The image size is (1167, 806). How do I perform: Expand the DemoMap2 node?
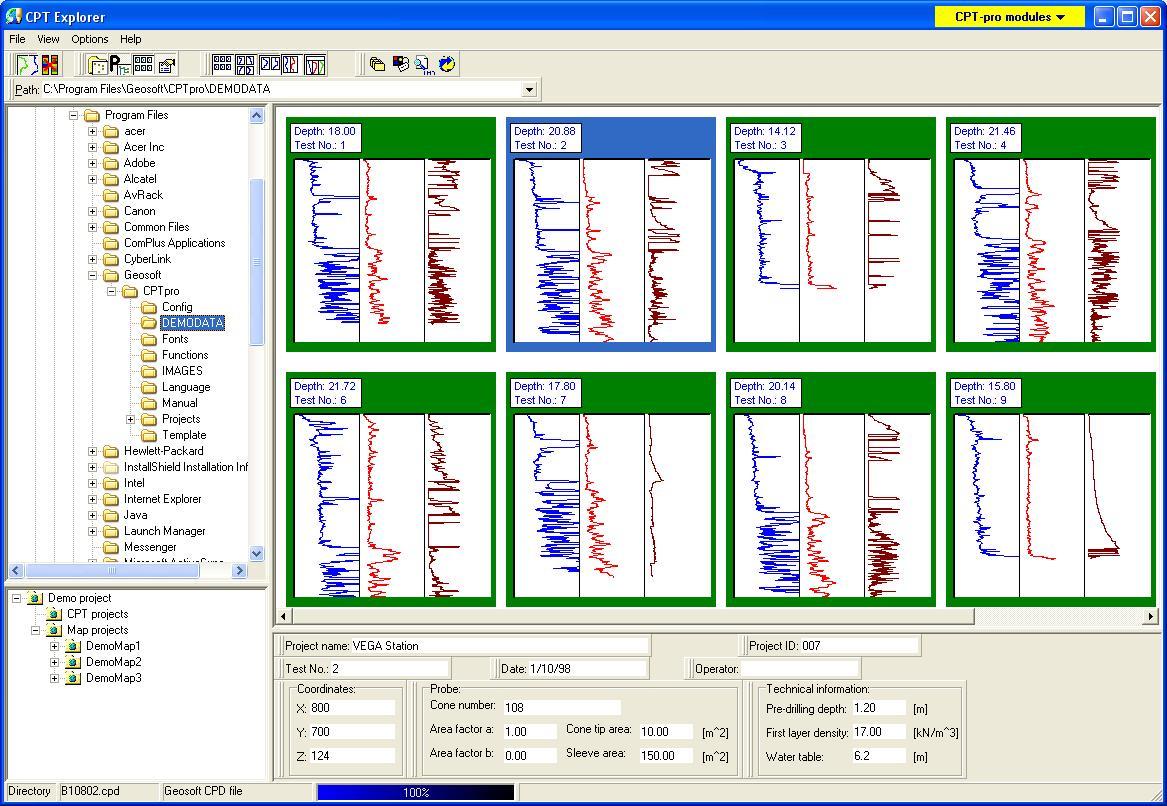coord(54,662)
